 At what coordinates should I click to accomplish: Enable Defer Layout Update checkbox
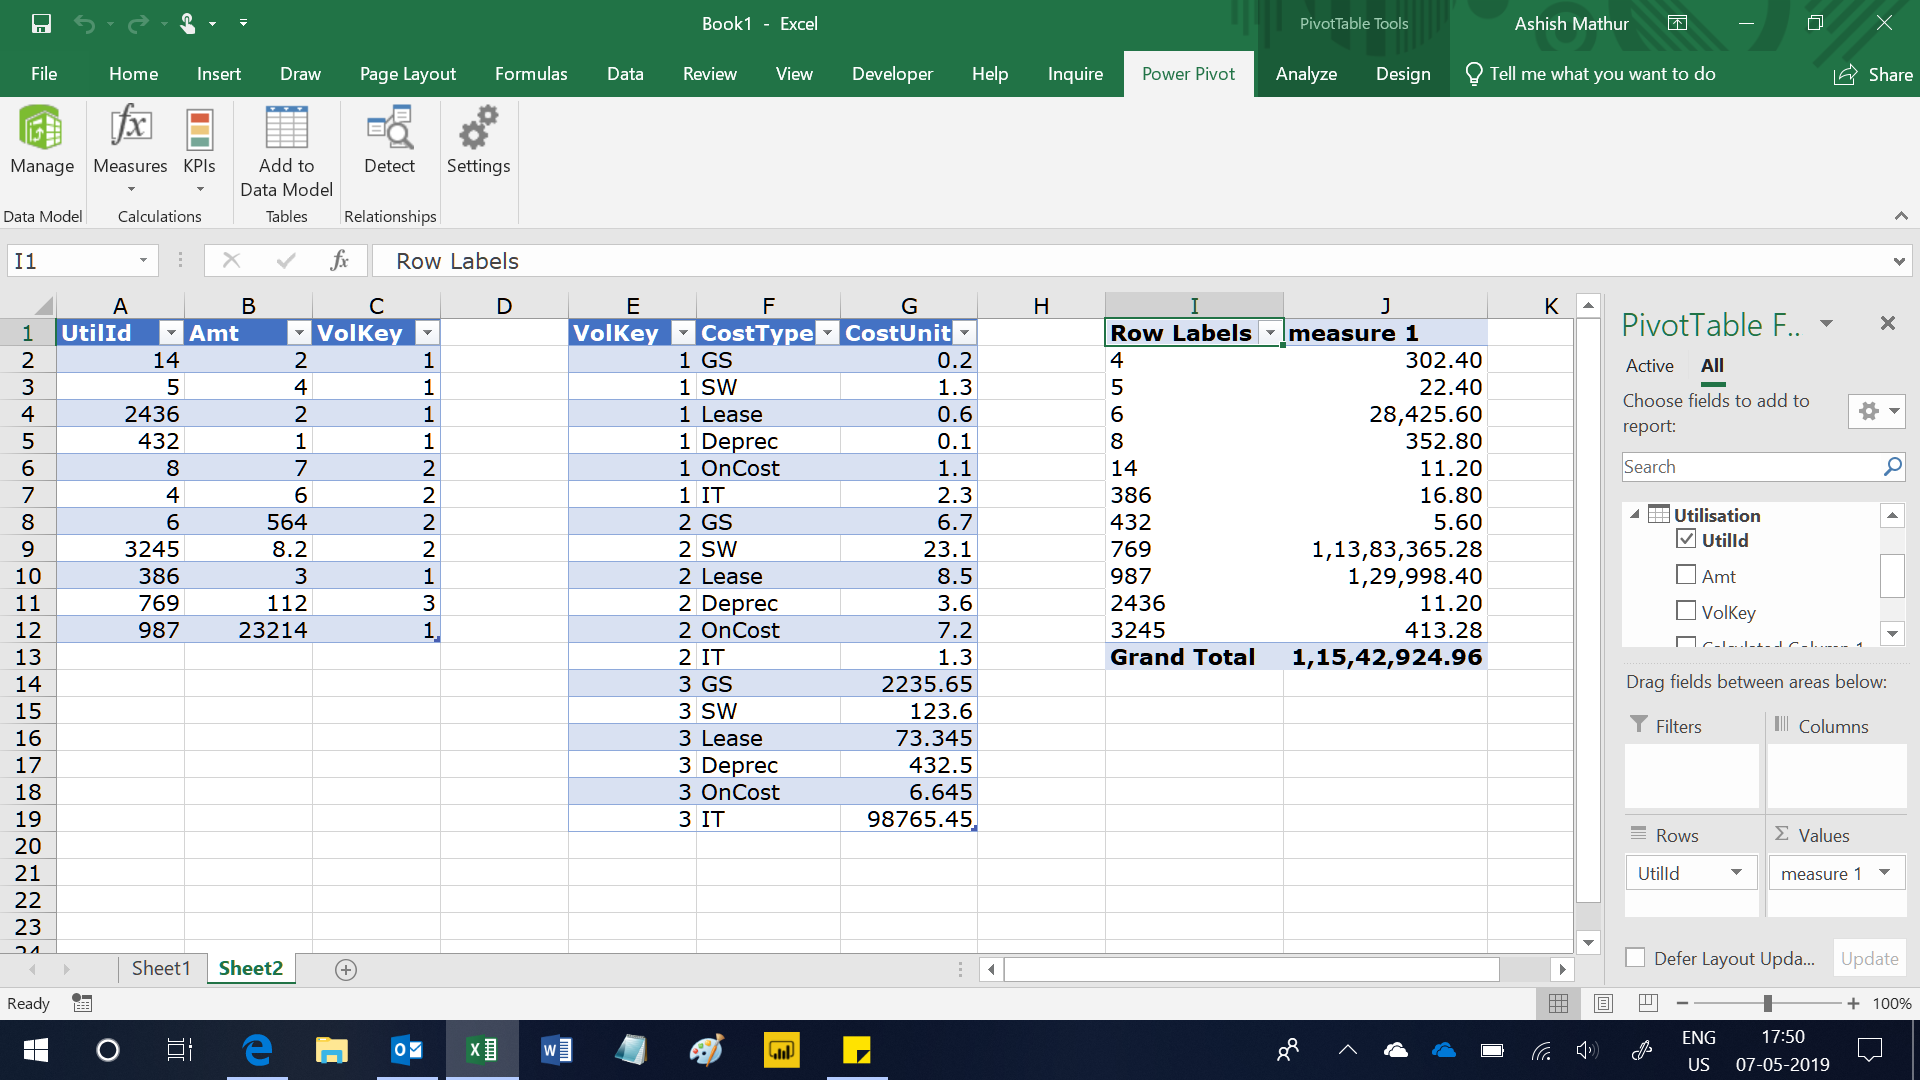(x=1635, y=958)
